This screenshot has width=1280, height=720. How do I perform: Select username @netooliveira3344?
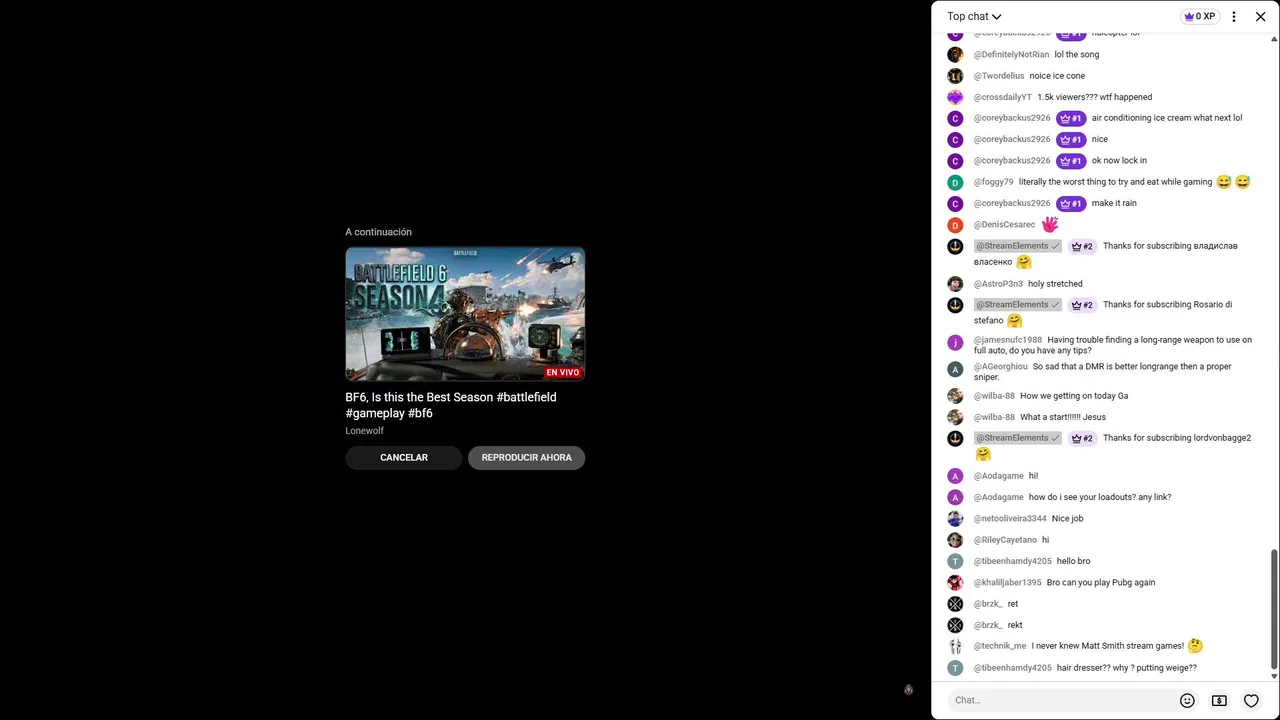[x=1010, y=519]
